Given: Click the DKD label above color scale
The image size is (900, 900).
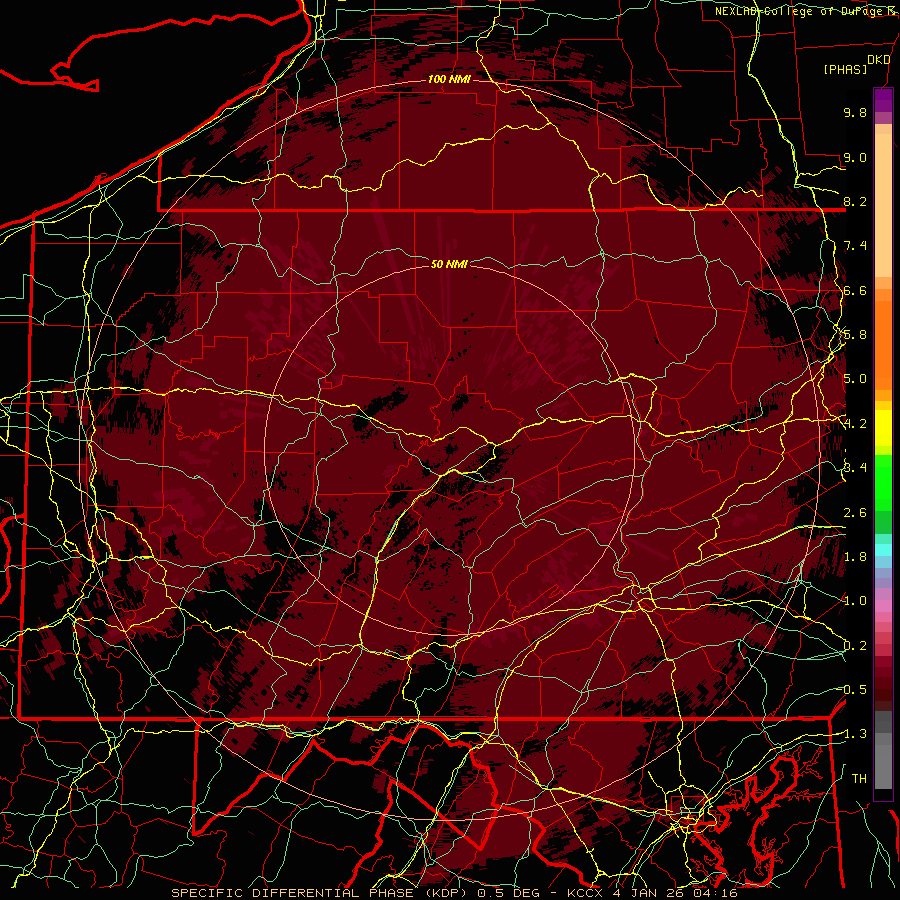Looking at the screenshot, I should click(x=878, y=60).
